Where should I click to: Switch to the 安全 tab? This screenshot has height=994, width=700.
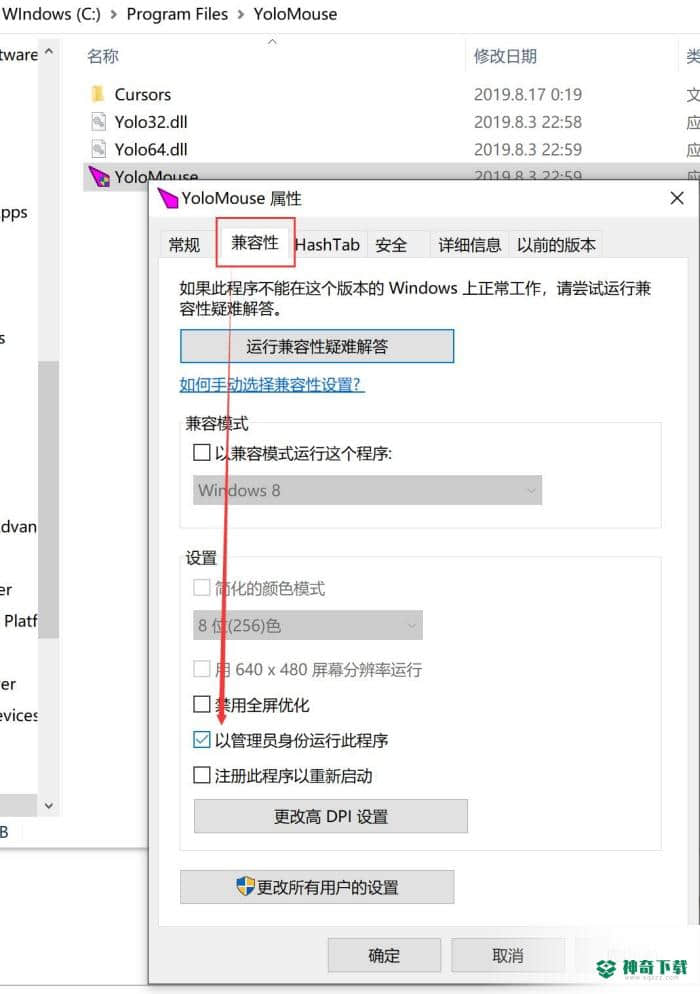(x=391, y=245)
